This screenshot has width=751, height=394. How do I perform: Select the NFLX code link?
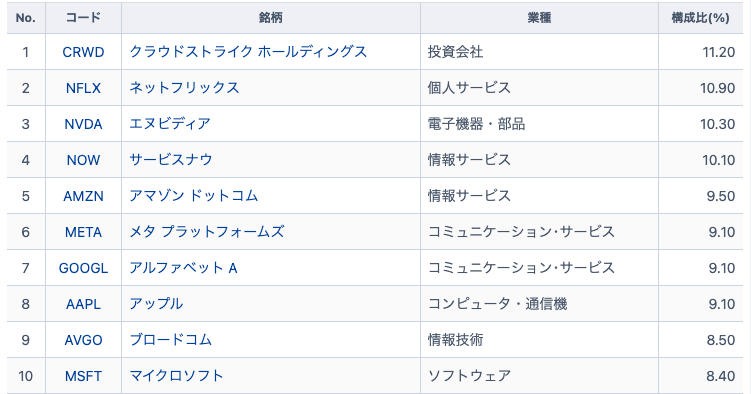point(83,88)
